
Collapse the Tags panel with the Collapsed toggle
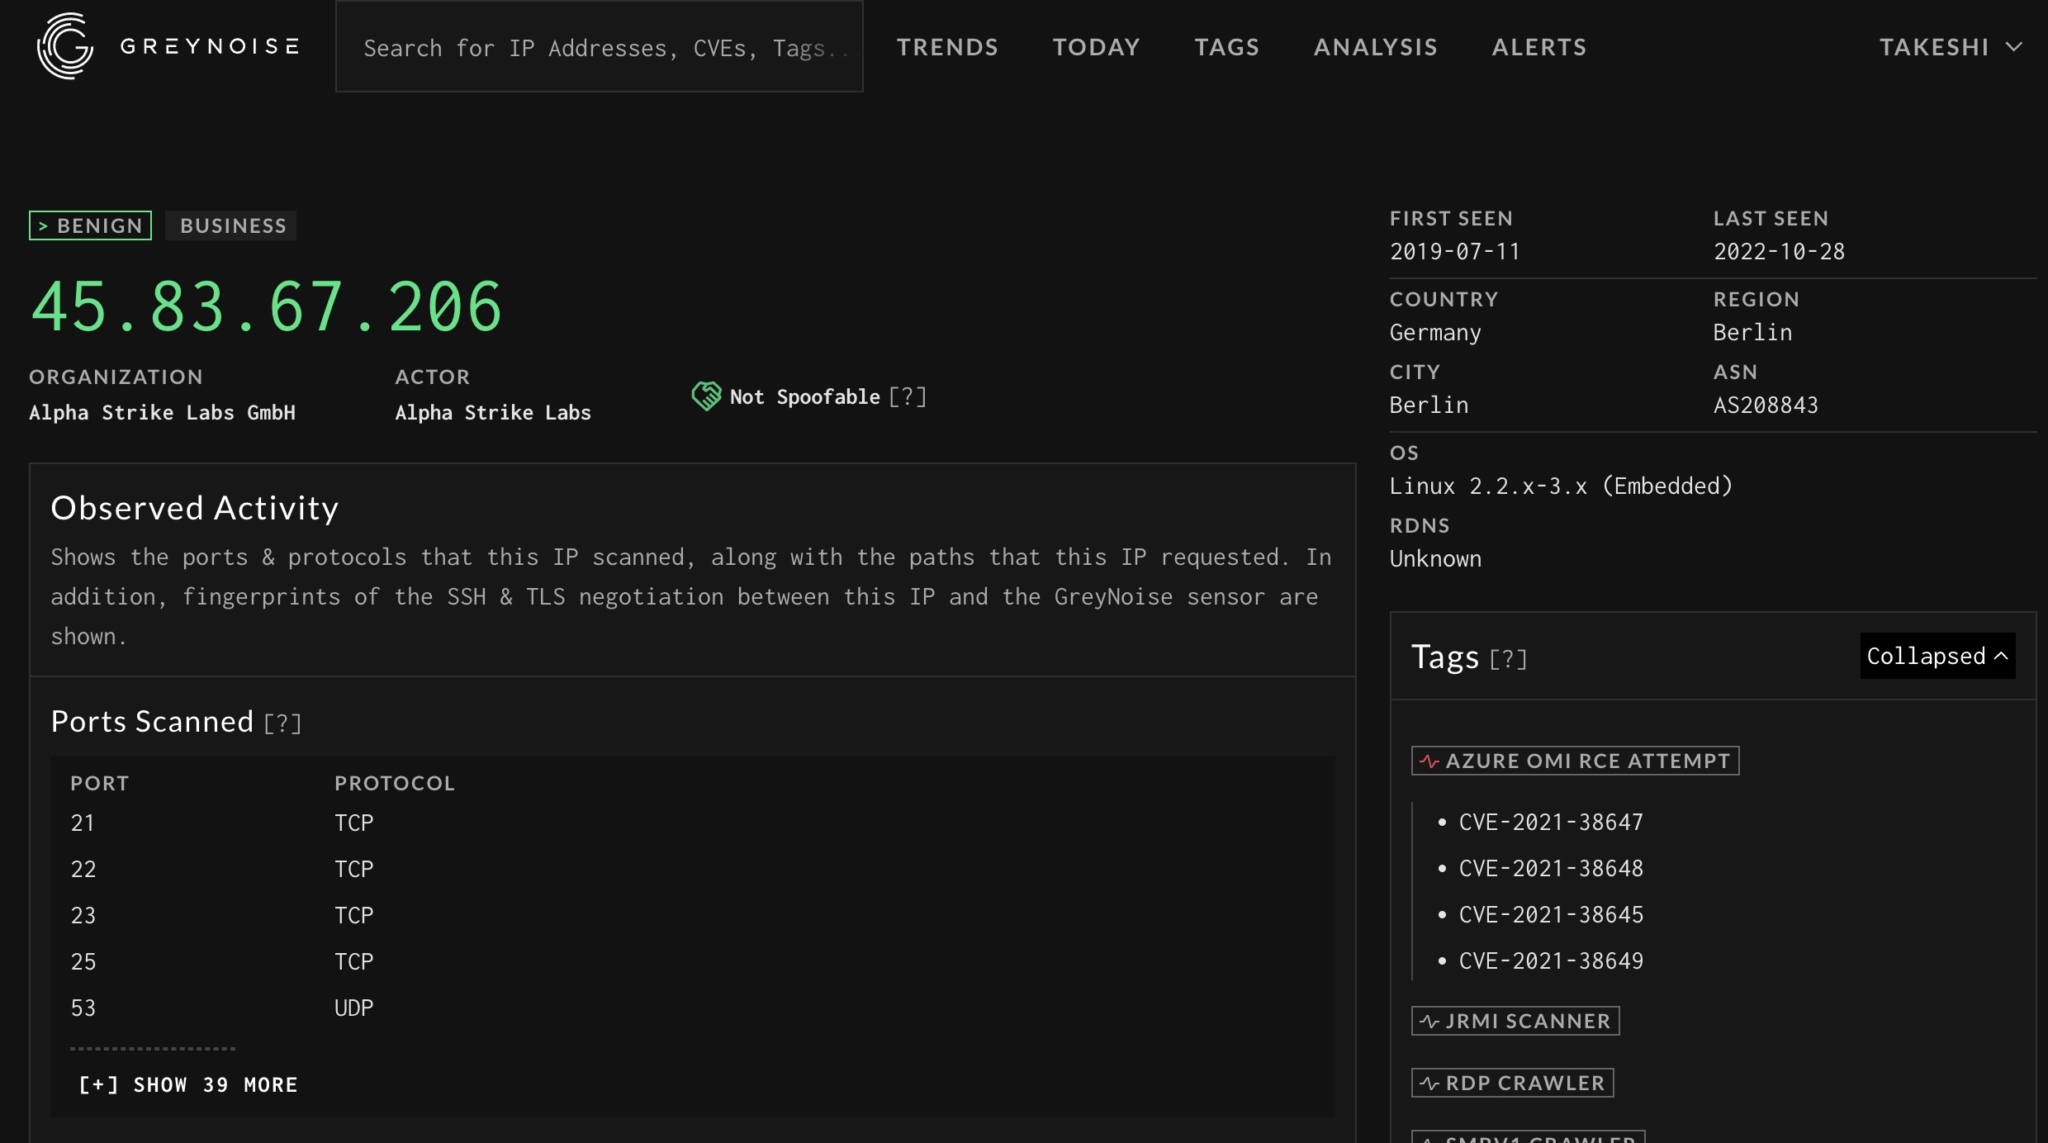tap(1936, 656)
